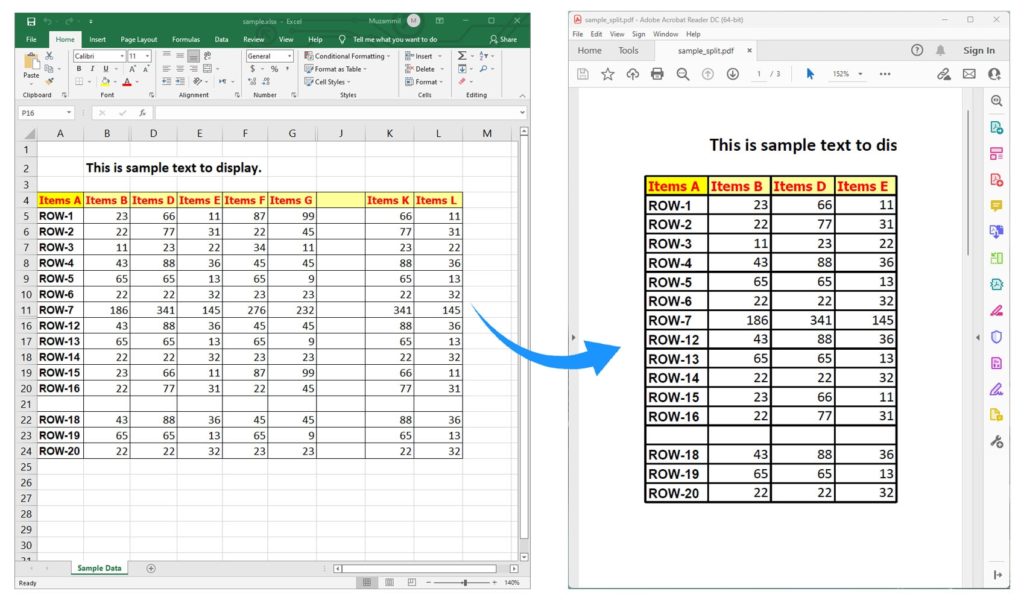Open the Tools tab in Acrobat
Viewport: 1024px width, 603px height.
(627, 50)
